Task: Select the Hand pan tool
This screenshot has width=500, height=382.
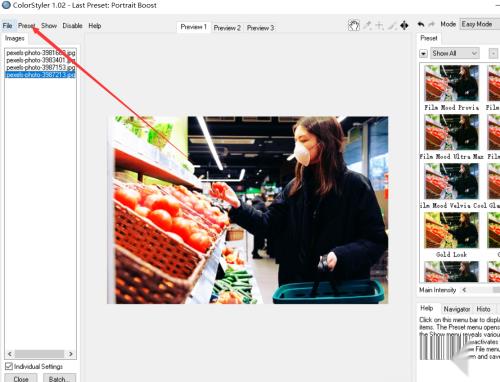Action: (x=354, y=25)
